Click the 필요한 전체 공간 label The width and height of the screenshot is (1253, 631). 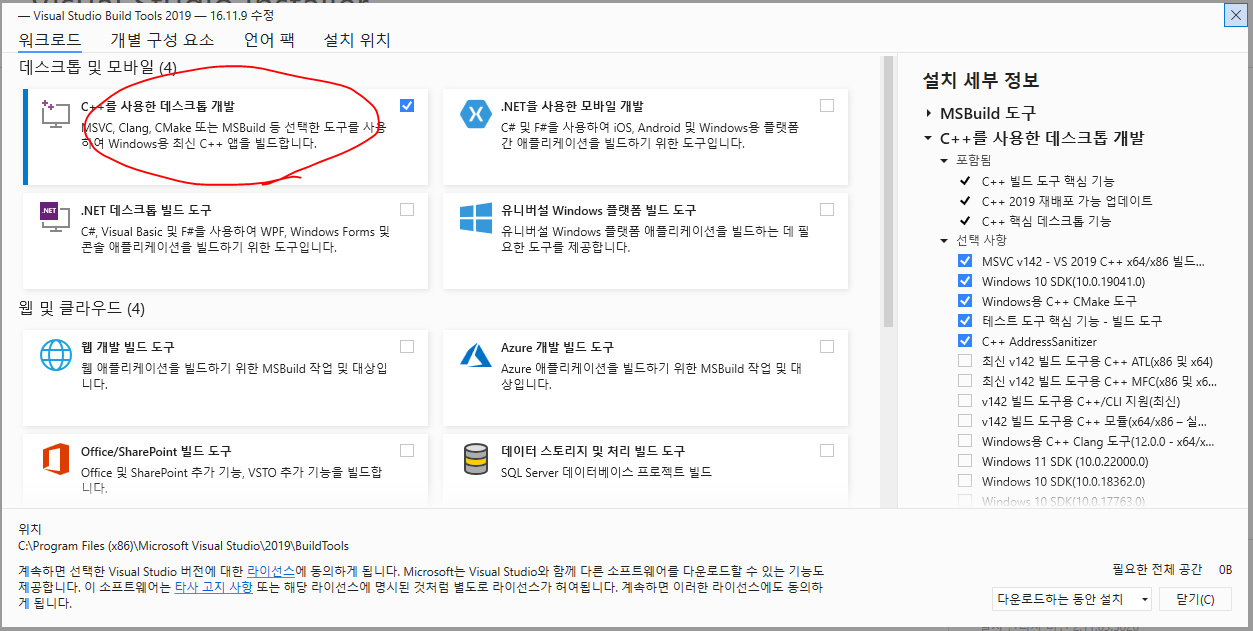click(x=1157, y=569)
